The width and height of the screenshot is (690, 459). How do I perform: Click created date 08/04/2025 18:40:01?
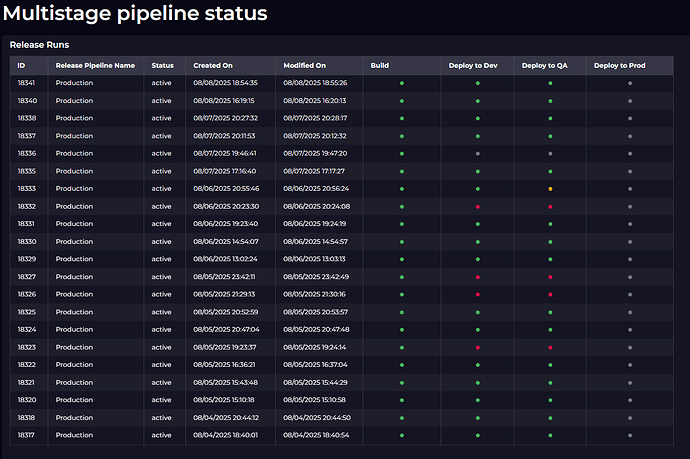click(x=225, y=435)
